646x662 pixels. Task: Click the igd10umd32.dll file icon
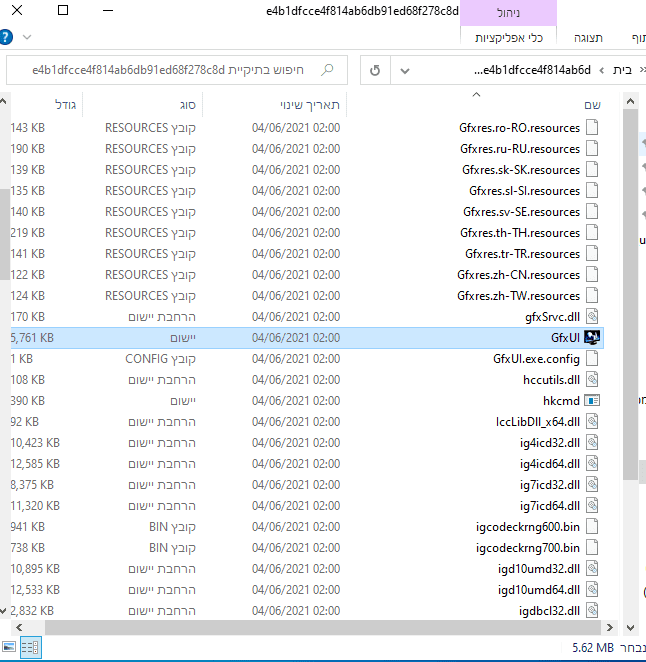pyautogui.click(x=592, y=569)
